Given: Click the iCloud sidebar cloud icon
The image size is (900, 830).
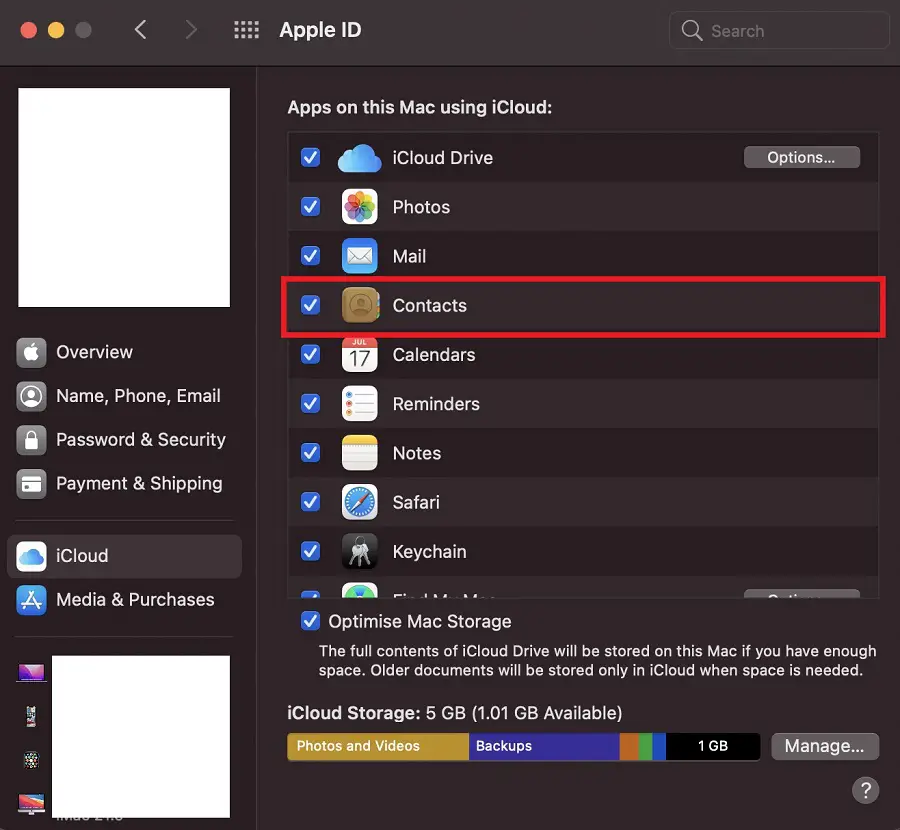Looking at the screenshot, I should coord(31,556).
